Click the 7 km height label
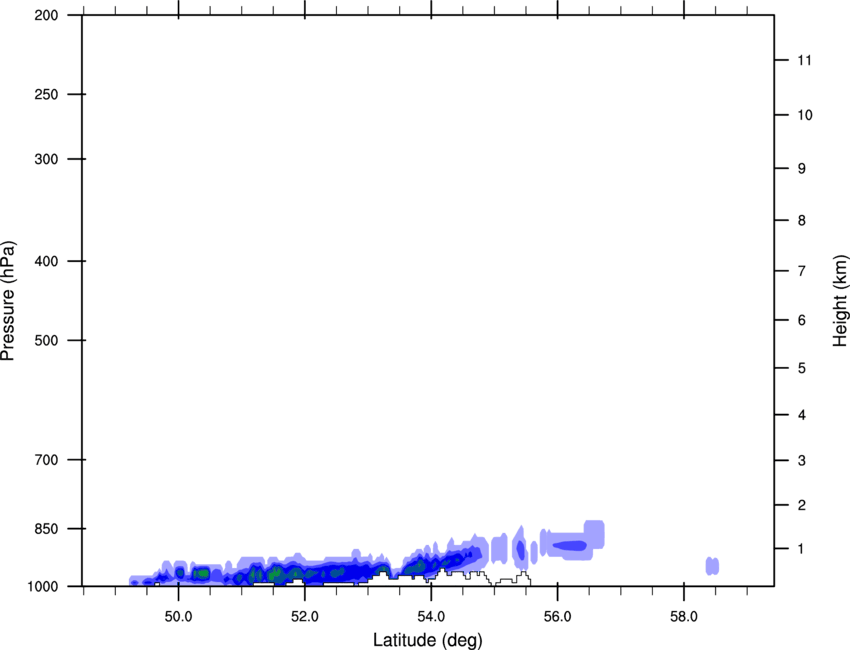 coord(802,271)
